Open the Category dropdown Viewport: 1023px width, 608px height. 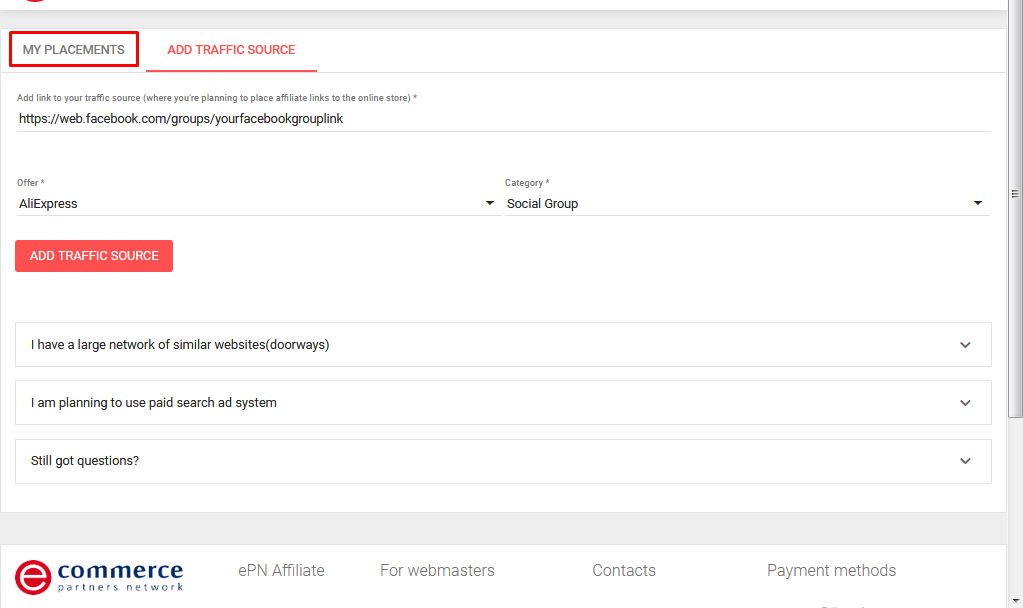click(740, 203)
